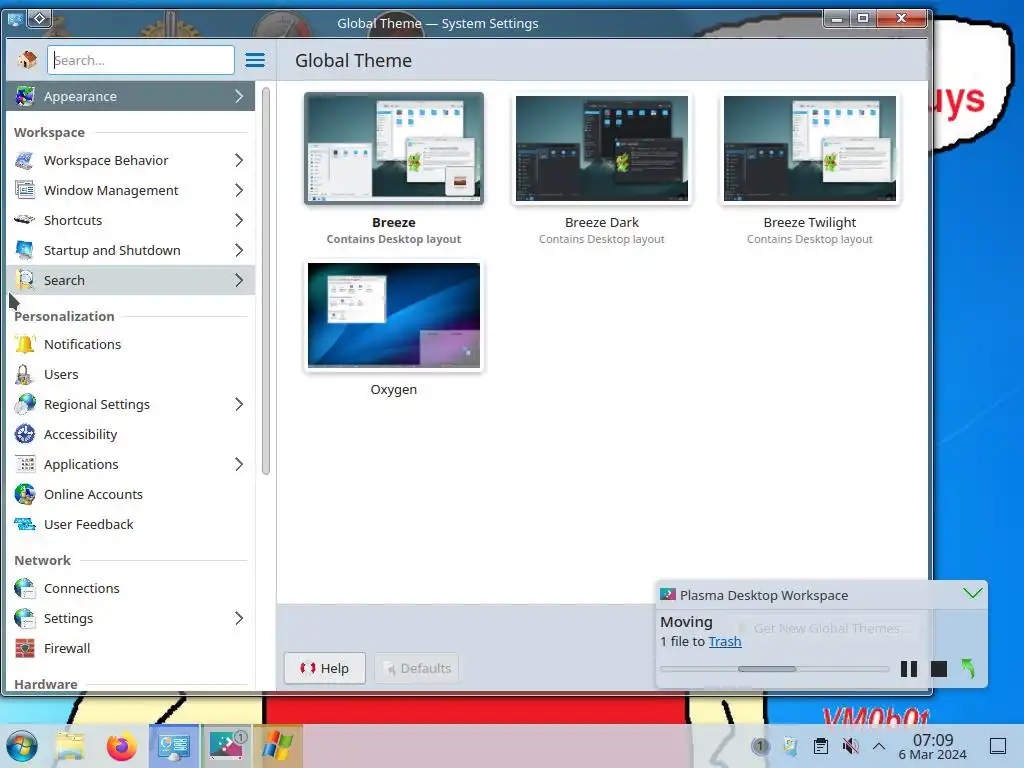Click the Users icon
Screen dimensions: 1024x768
tap(25, 374)
